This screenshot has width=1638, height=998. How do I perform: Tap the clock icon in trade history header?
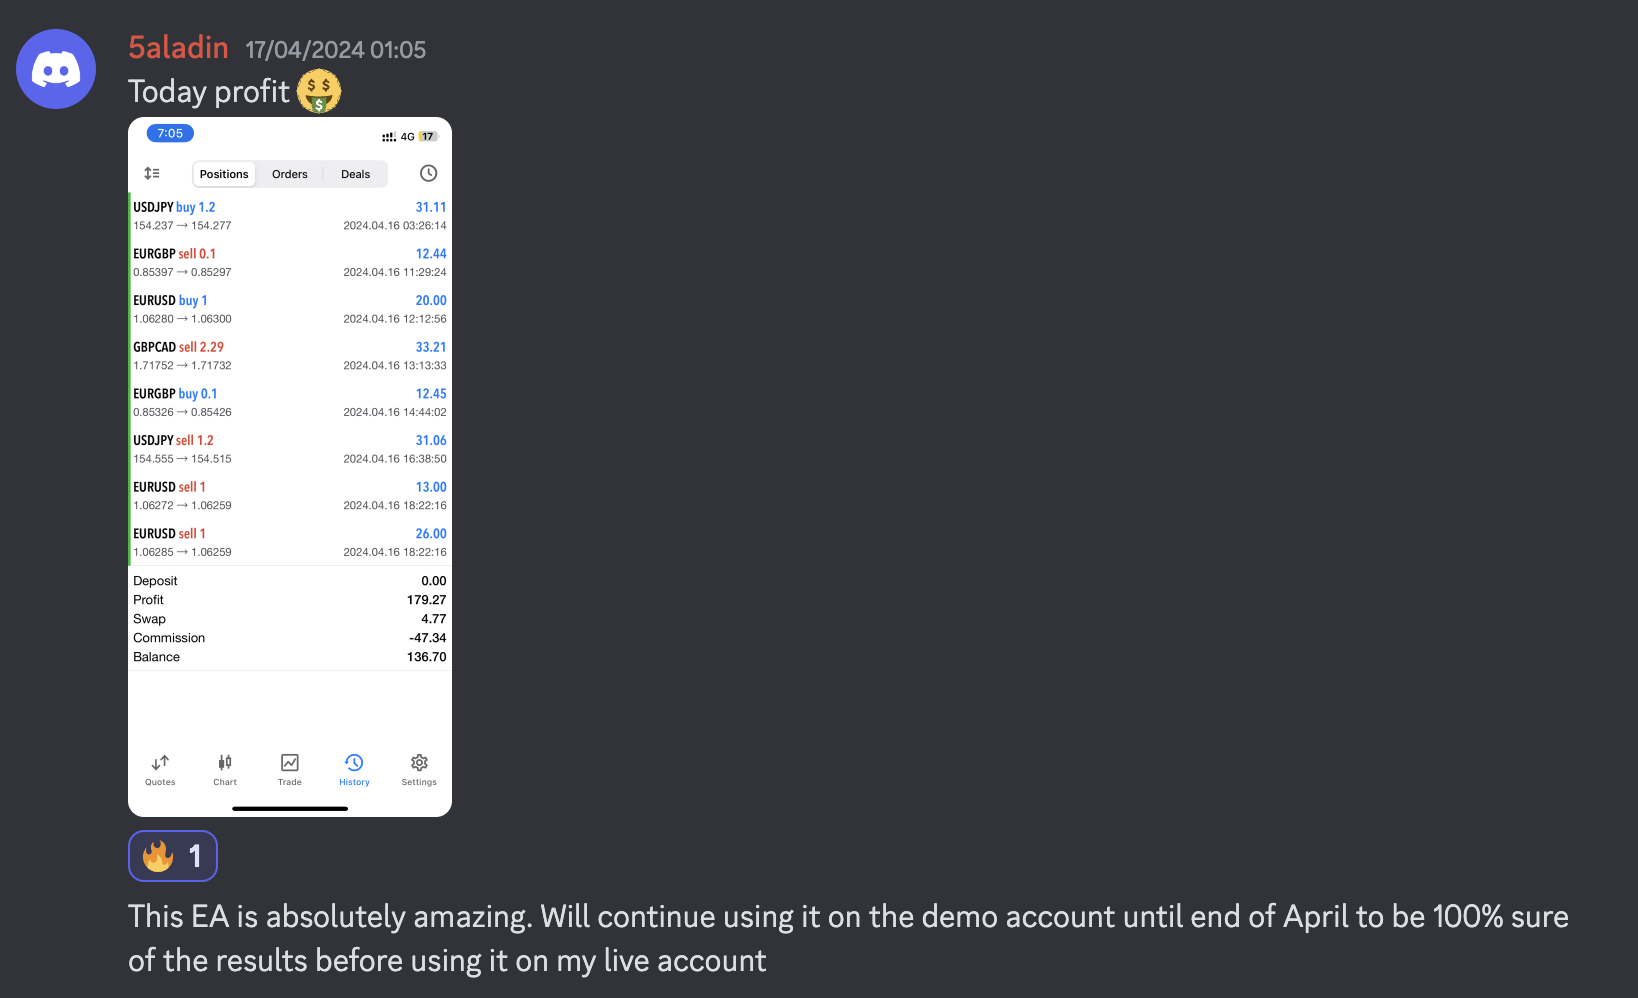(428, 173)
